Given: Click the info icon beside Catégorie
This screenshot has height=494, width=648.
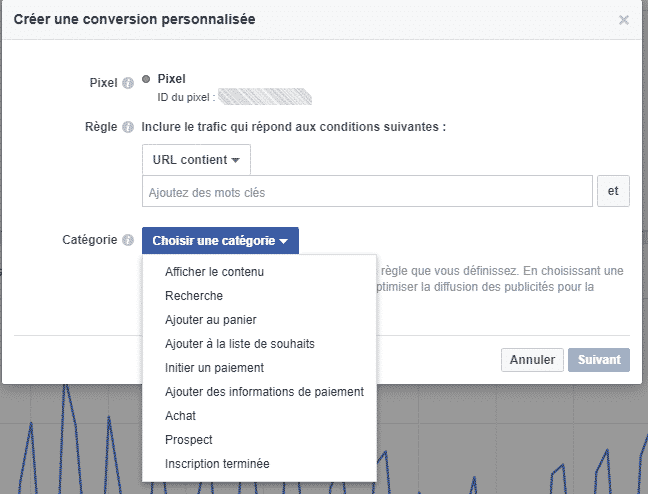Looking at the screenshot, I should 128,240.
